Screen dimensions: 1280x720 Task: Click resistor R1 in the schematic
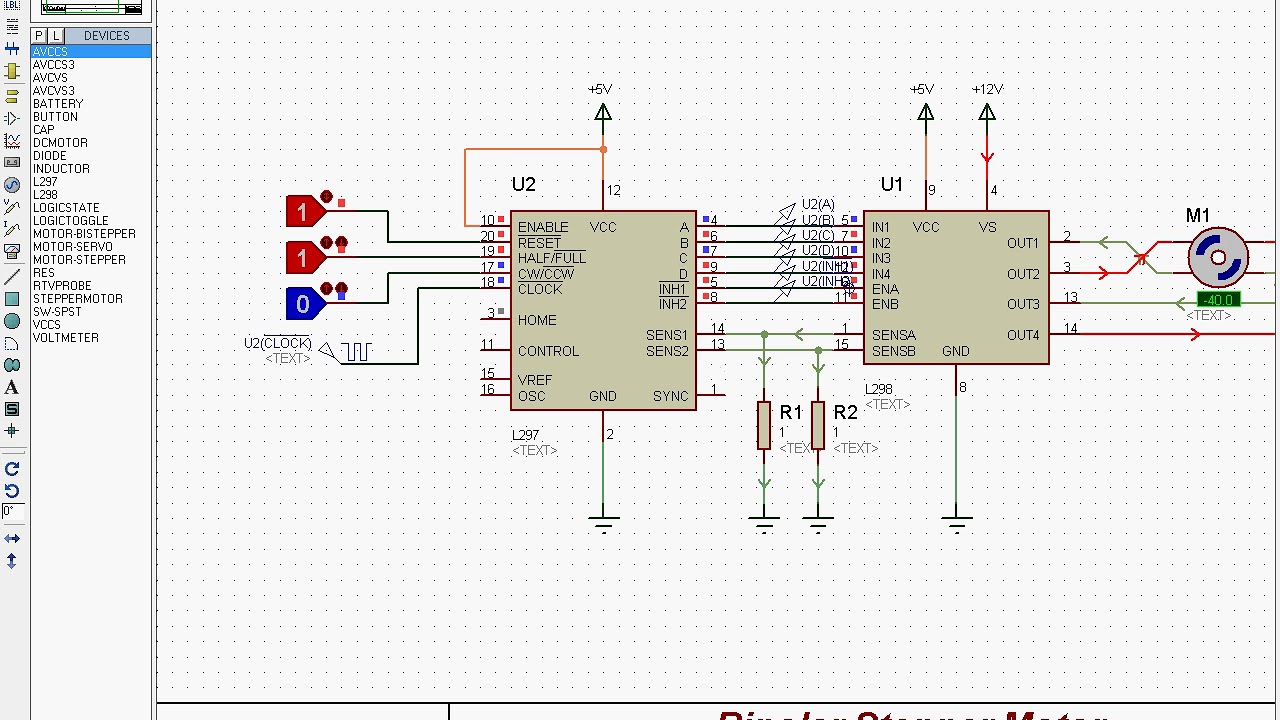click(x=764, y=426)
